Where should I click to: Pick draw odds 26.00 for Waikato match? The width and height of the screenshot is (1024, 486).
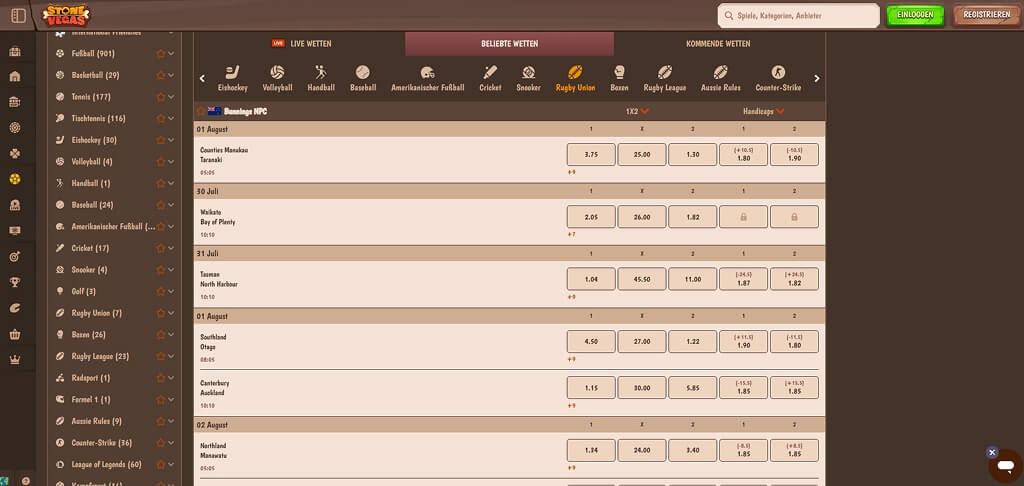[x=642, y=217]
